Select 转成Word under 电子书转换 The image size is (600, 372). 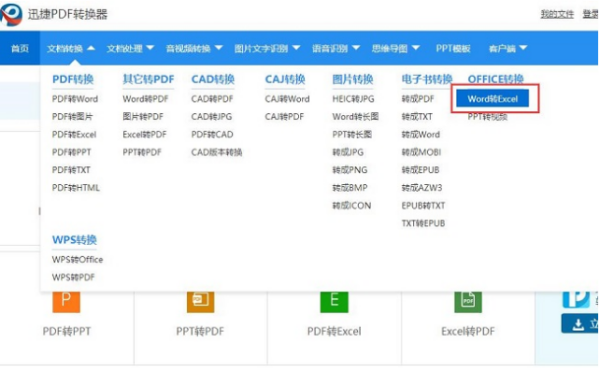421,134
